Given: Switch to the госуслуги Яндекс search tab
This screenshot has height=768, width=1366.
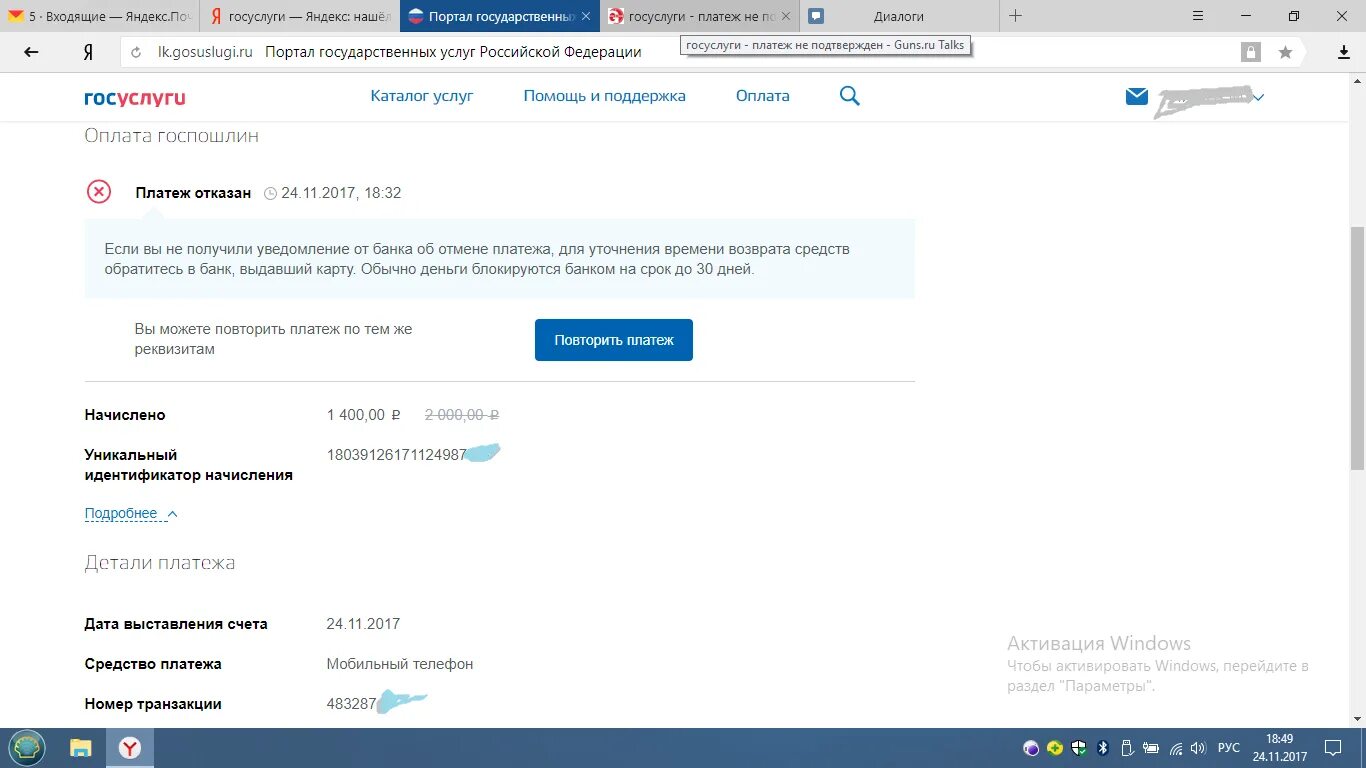Looking at the screenshot, I should pos(300,16).
